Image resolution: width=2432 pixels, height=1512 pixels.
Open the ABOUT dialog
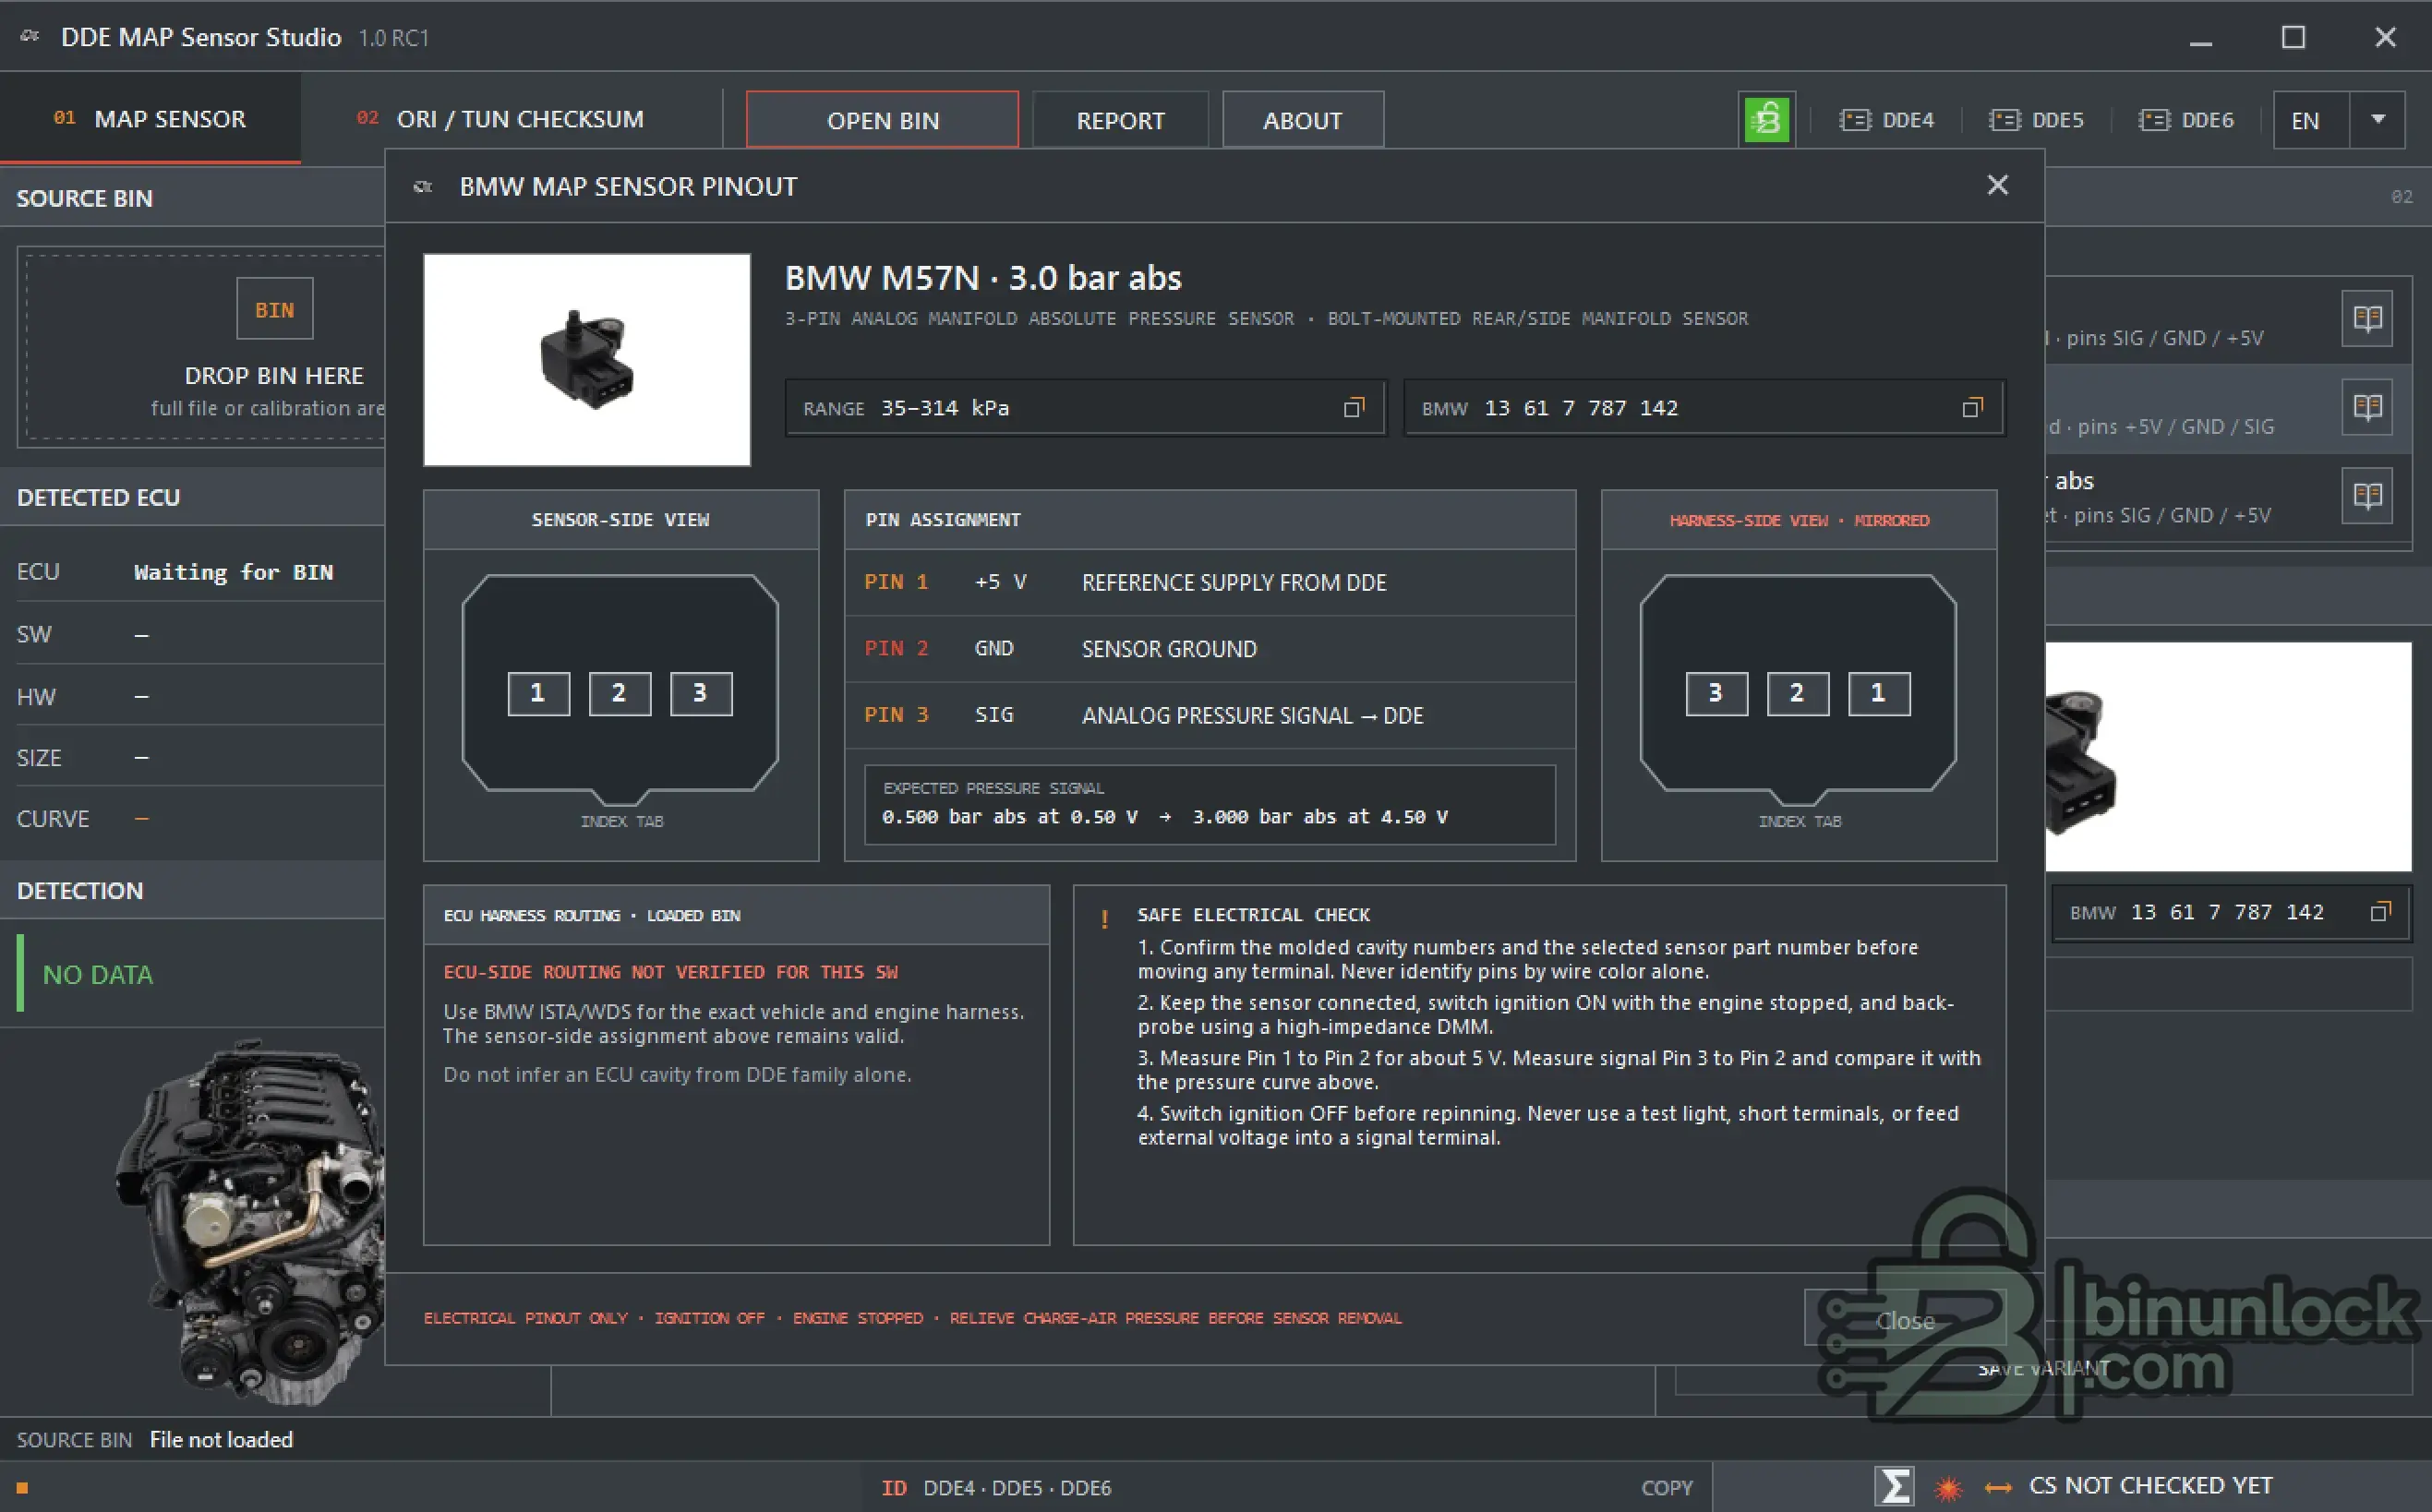coord(1302,120)
